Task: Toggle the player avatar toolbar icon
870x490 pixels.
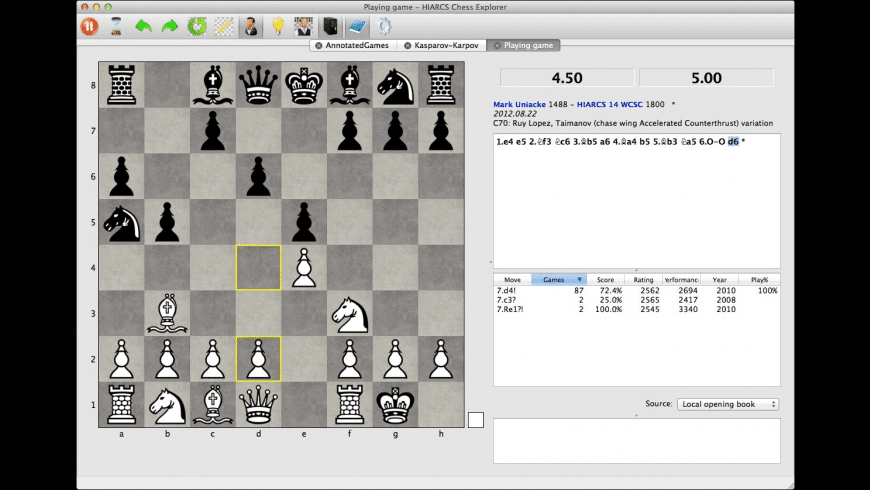Action: (x=251, y=26)
